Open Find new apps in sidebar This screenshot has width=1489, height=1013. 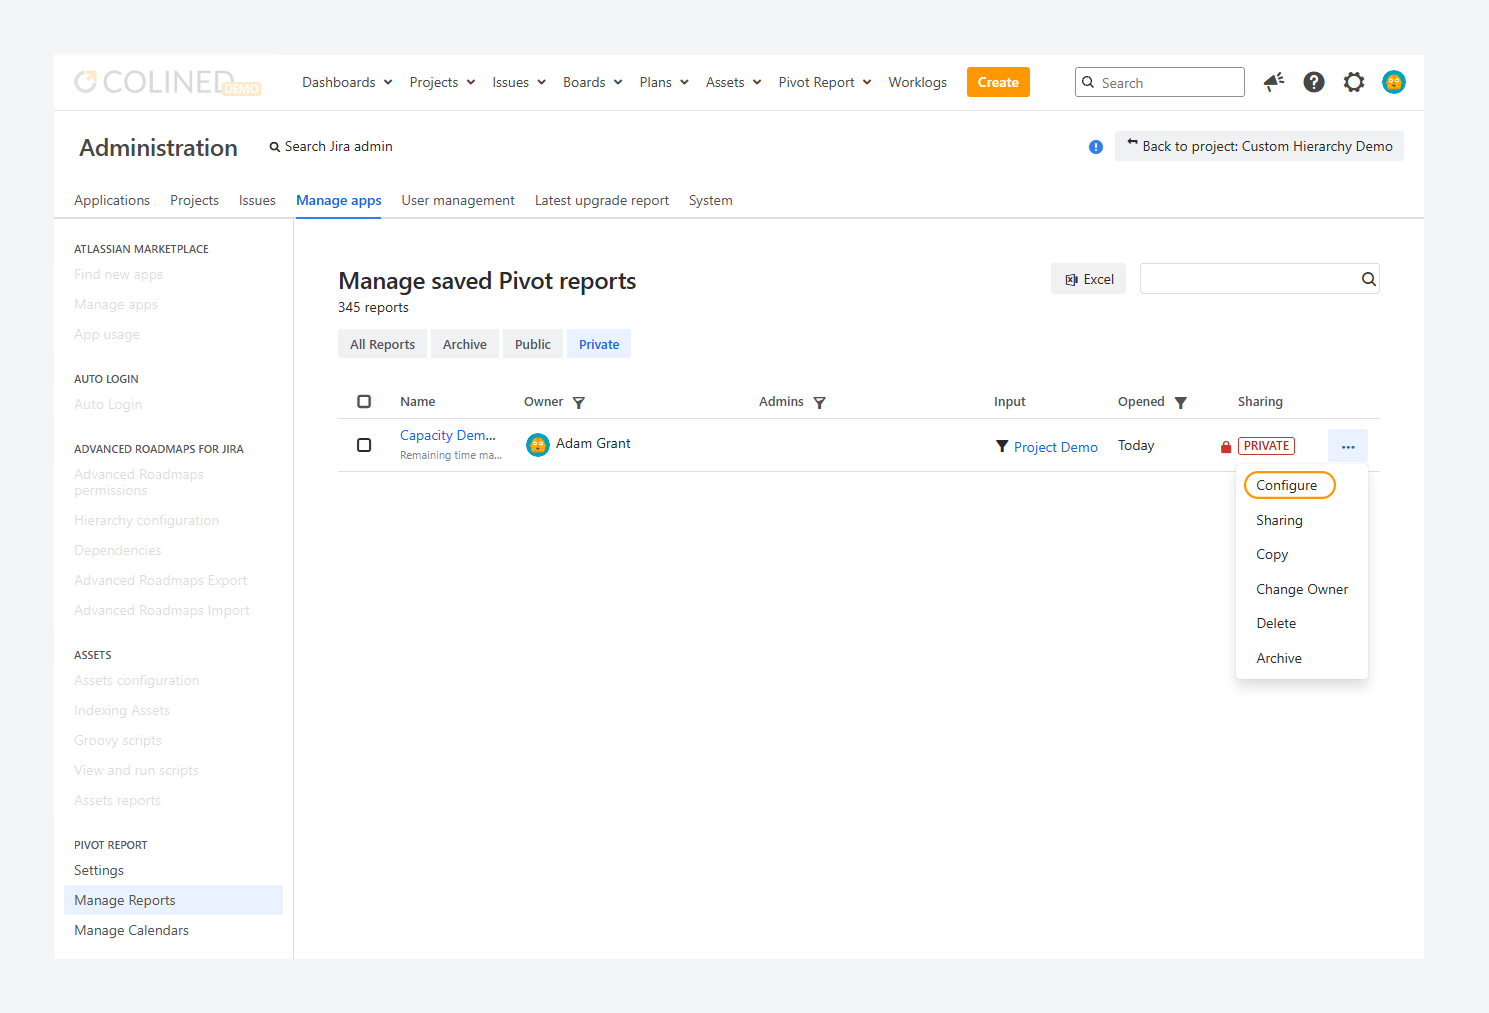(x=118, y=274)
